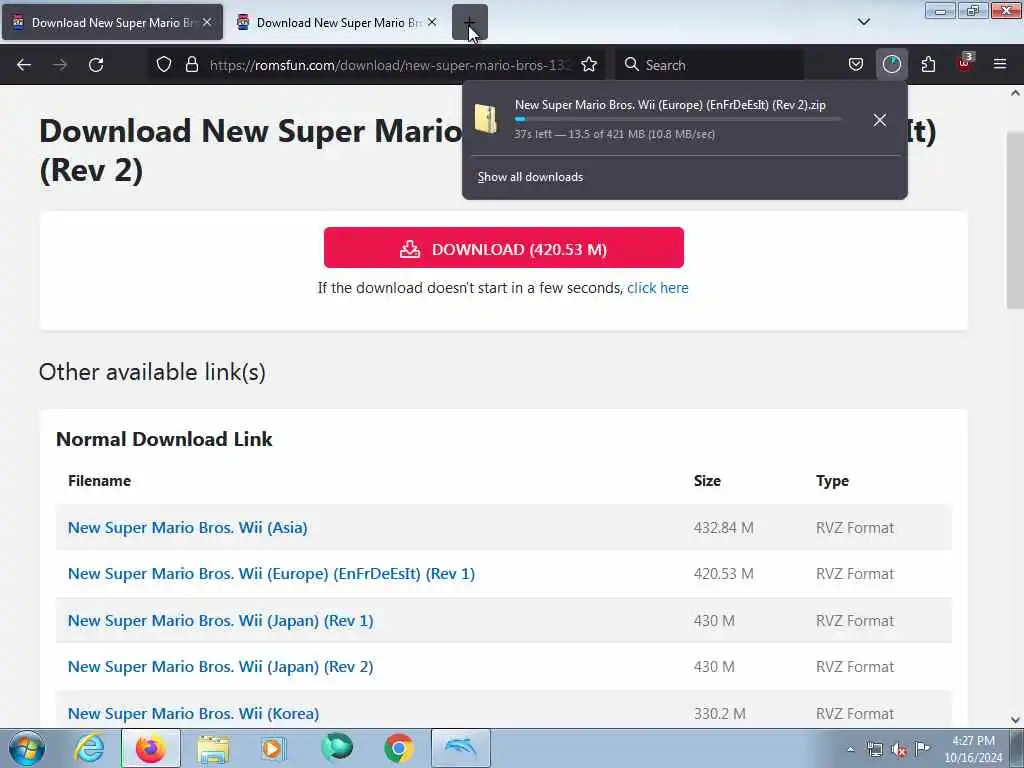The image size is (1024, 768).
Task: Open the Windows Start menu
Action: point(27,748)
